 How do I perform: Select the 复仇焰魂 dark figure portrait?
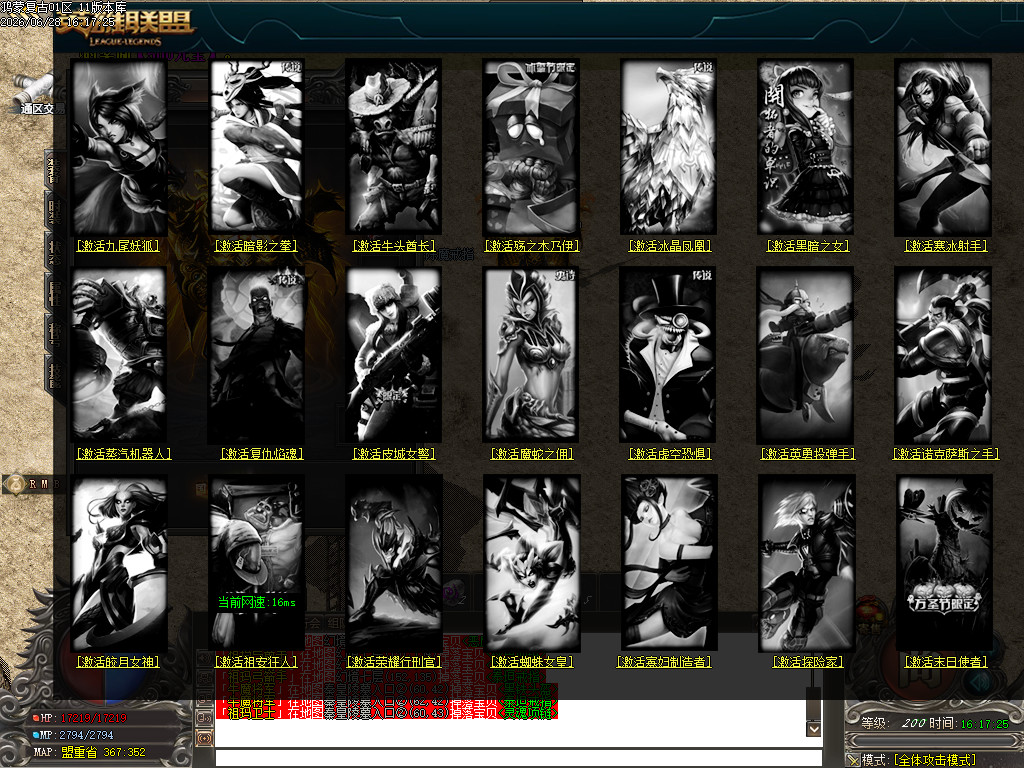257,355
